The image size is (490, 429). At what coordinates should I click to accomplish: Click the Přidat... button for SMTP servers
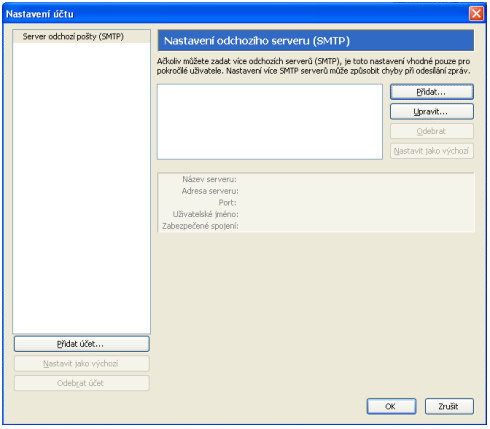click(x=432, y=92)
